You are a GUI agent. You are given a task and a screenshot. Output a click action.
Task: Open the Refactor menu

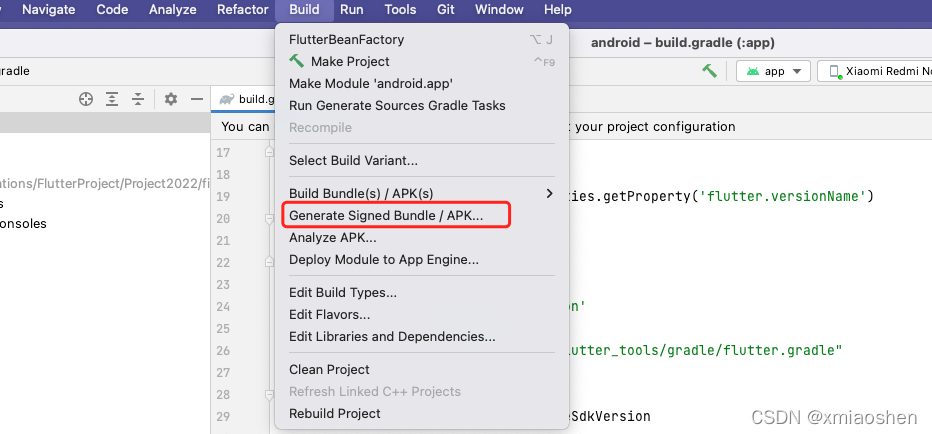[x=243, y=10]
